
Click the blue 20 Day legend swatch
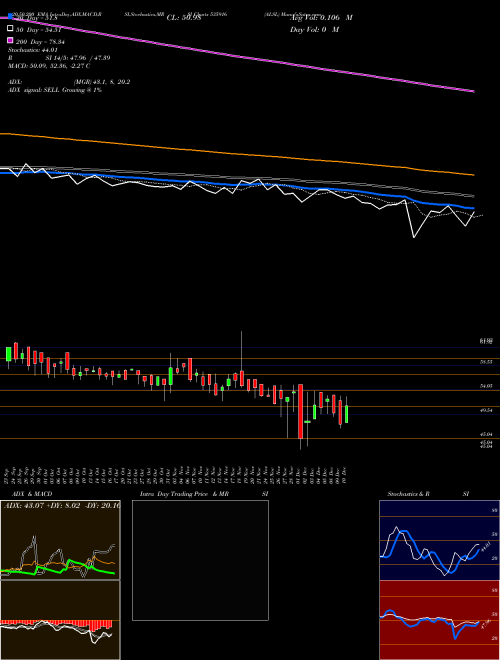[10, 16]
